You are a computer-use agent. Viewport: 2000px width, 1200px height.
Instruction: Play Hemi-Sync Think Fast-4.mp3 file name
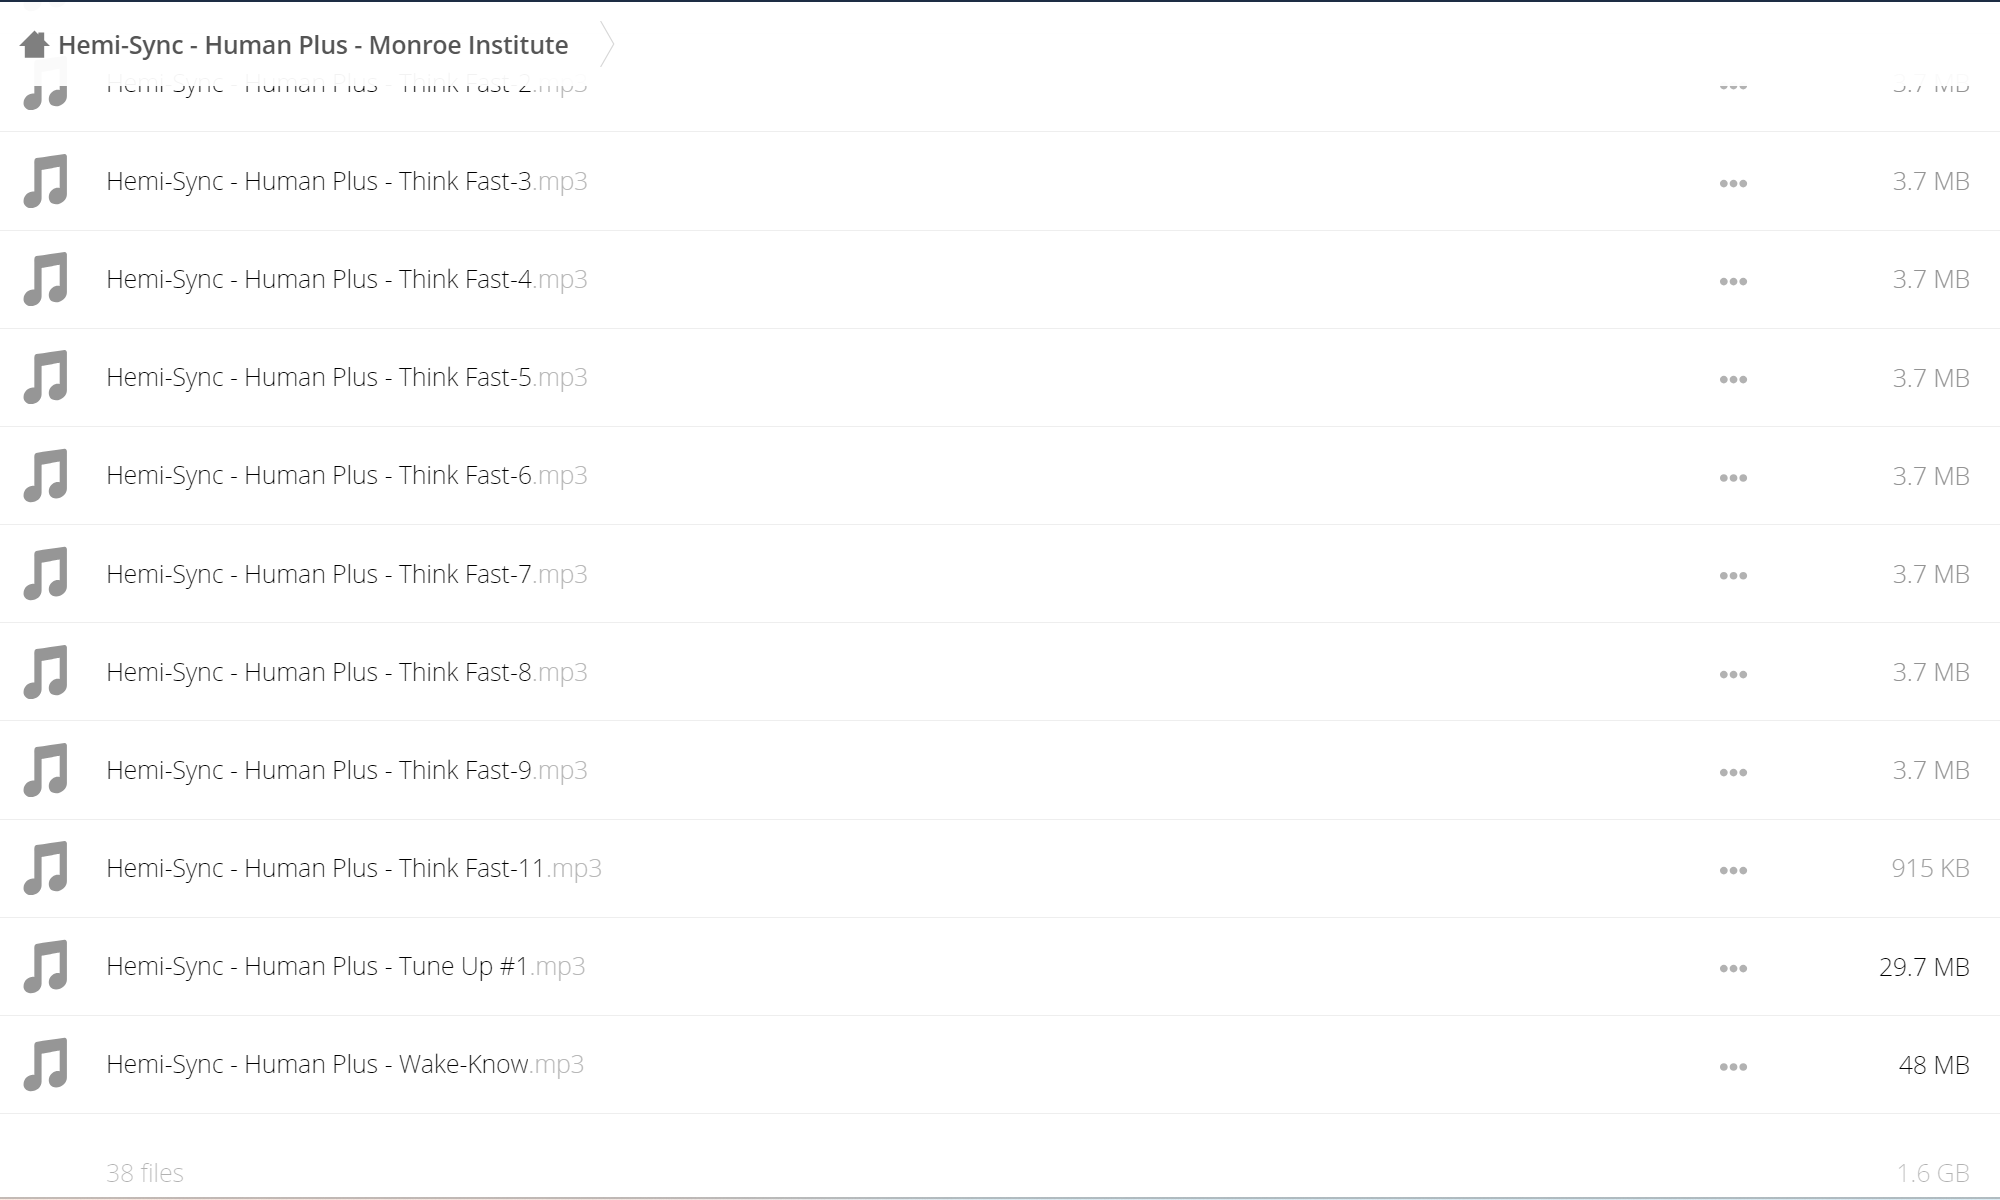347,279
